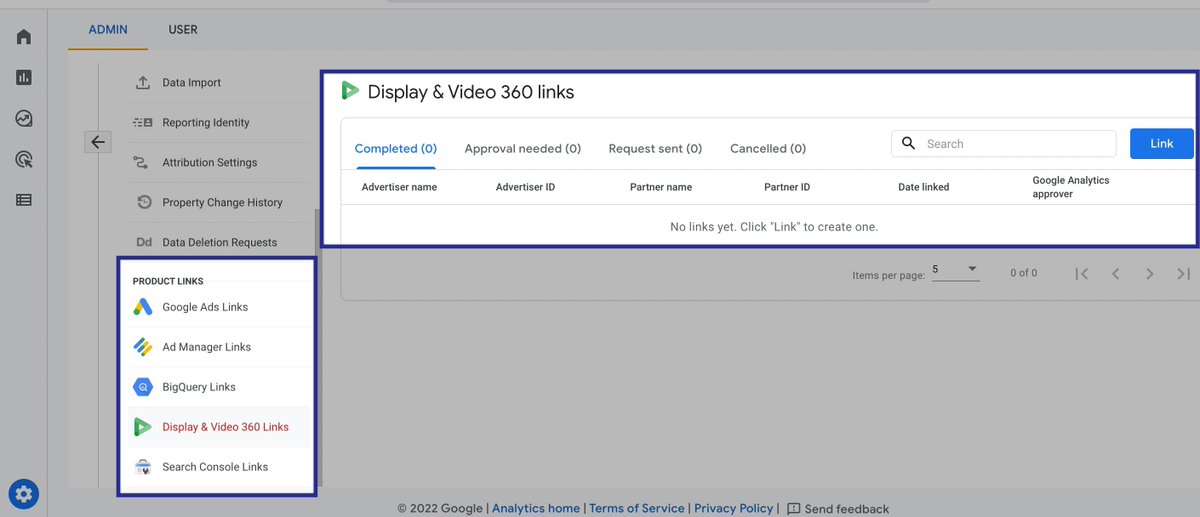This screenshot has height=517, width=1200.
Task: Select the Cancelled (0) tab
Action: click(x=768, y=148)
